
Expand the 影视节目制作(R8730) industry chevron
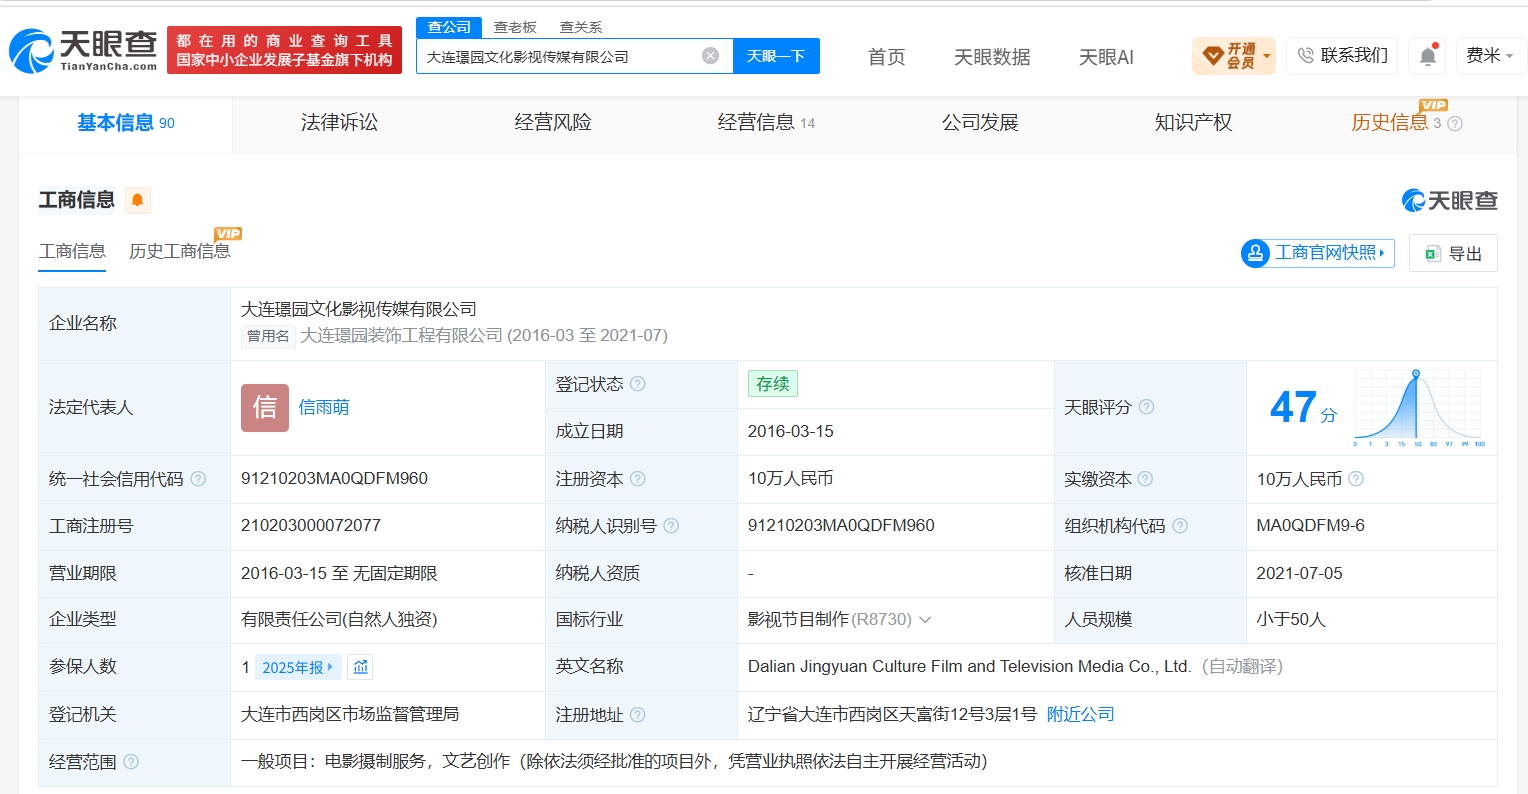tap(925, 620)
